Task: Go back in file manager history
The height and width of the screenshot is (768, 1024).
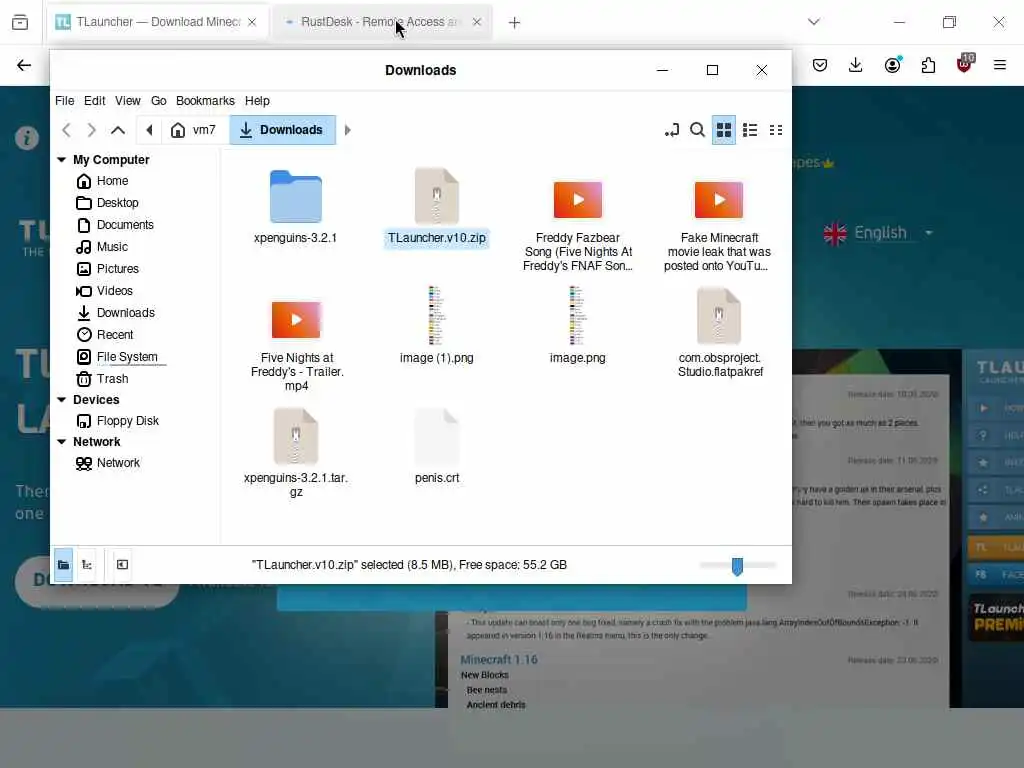Action: coord(67,130)
